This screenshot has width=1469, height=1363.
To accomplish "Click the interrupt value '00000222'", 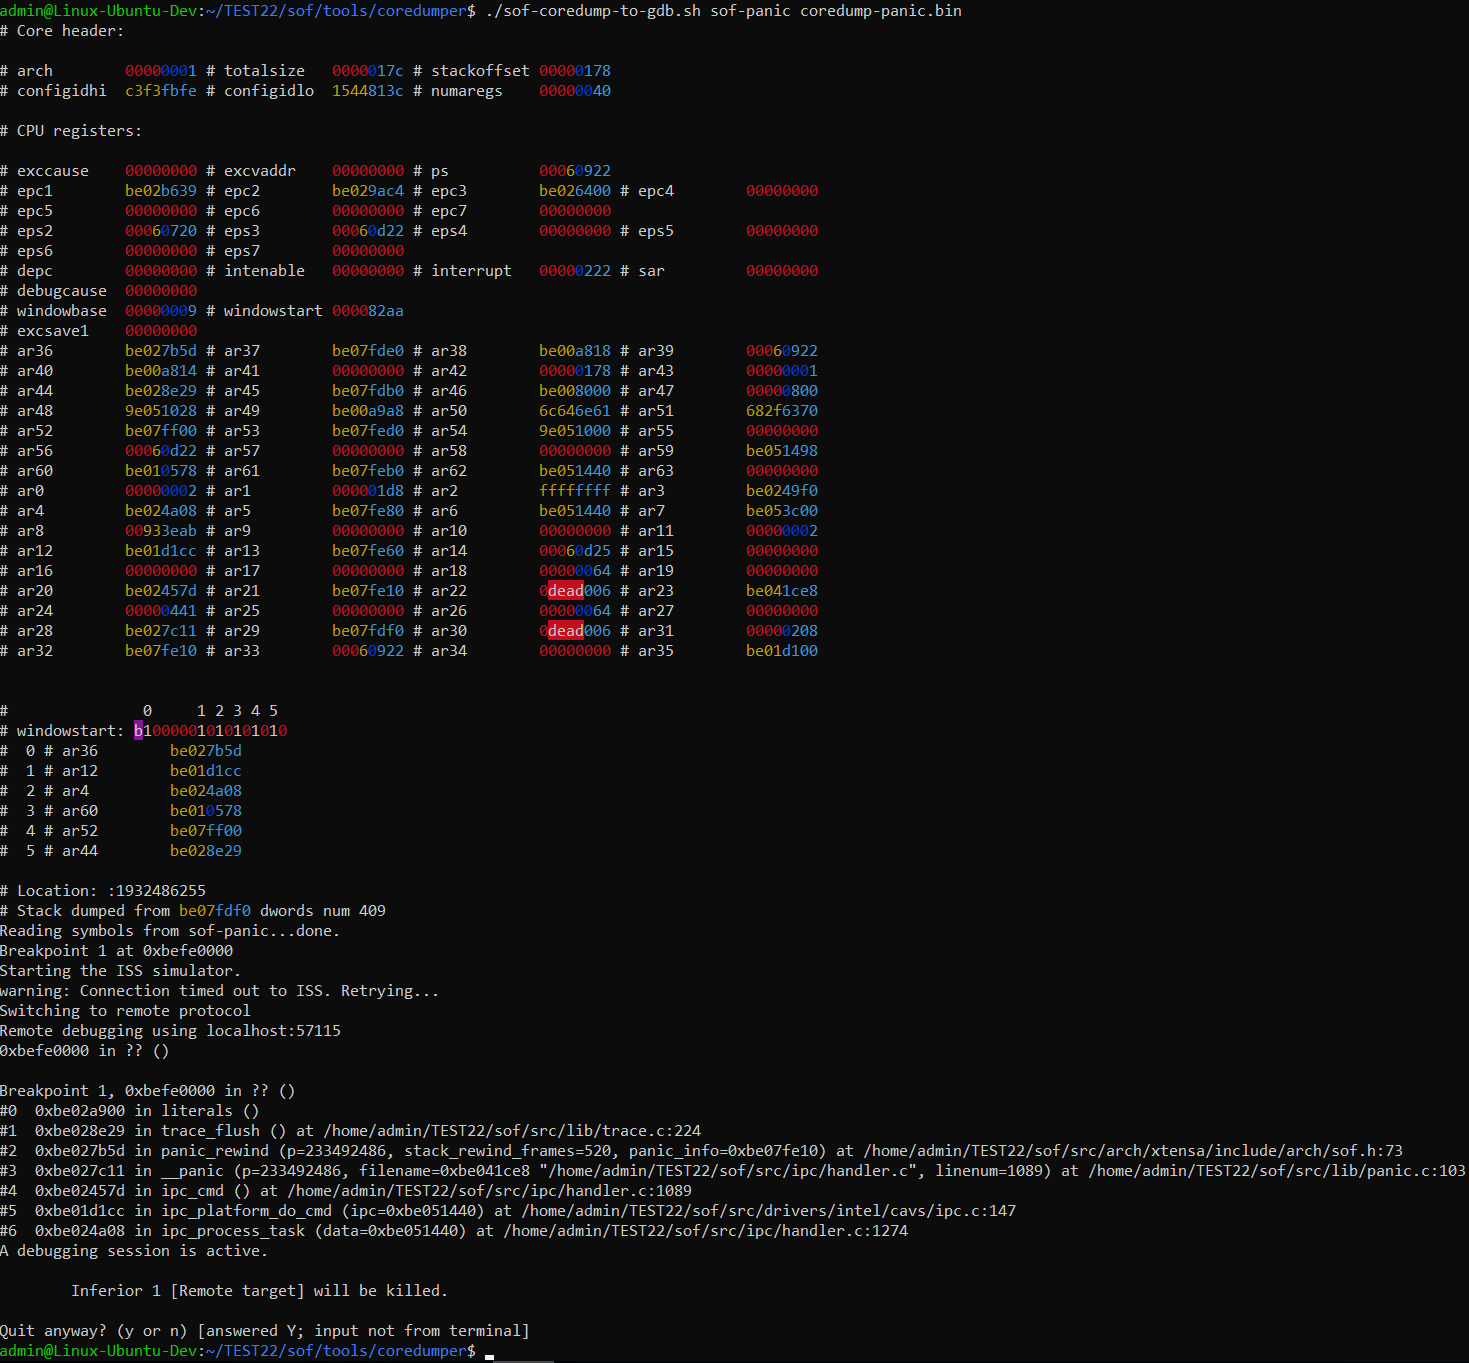I will click(575, 271).
